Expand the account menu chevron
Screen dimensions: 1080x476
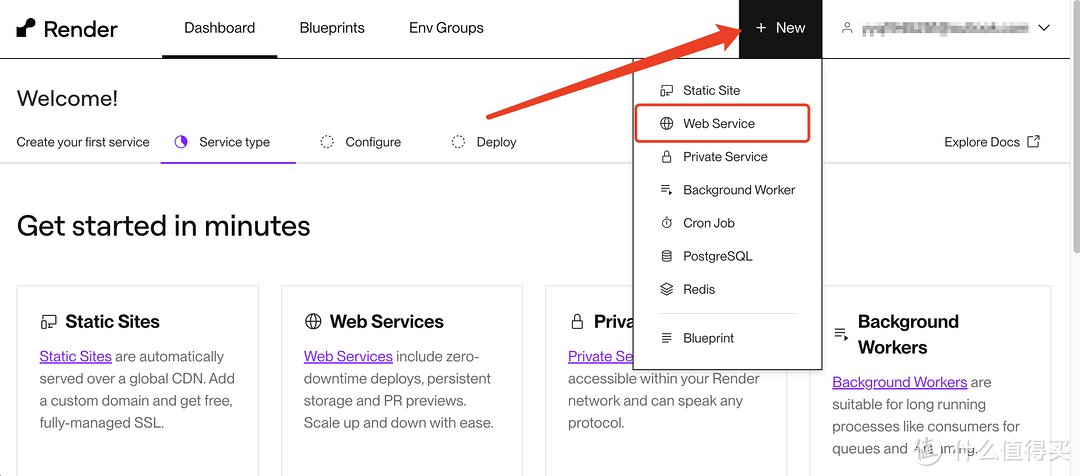tap(1044, 28)
